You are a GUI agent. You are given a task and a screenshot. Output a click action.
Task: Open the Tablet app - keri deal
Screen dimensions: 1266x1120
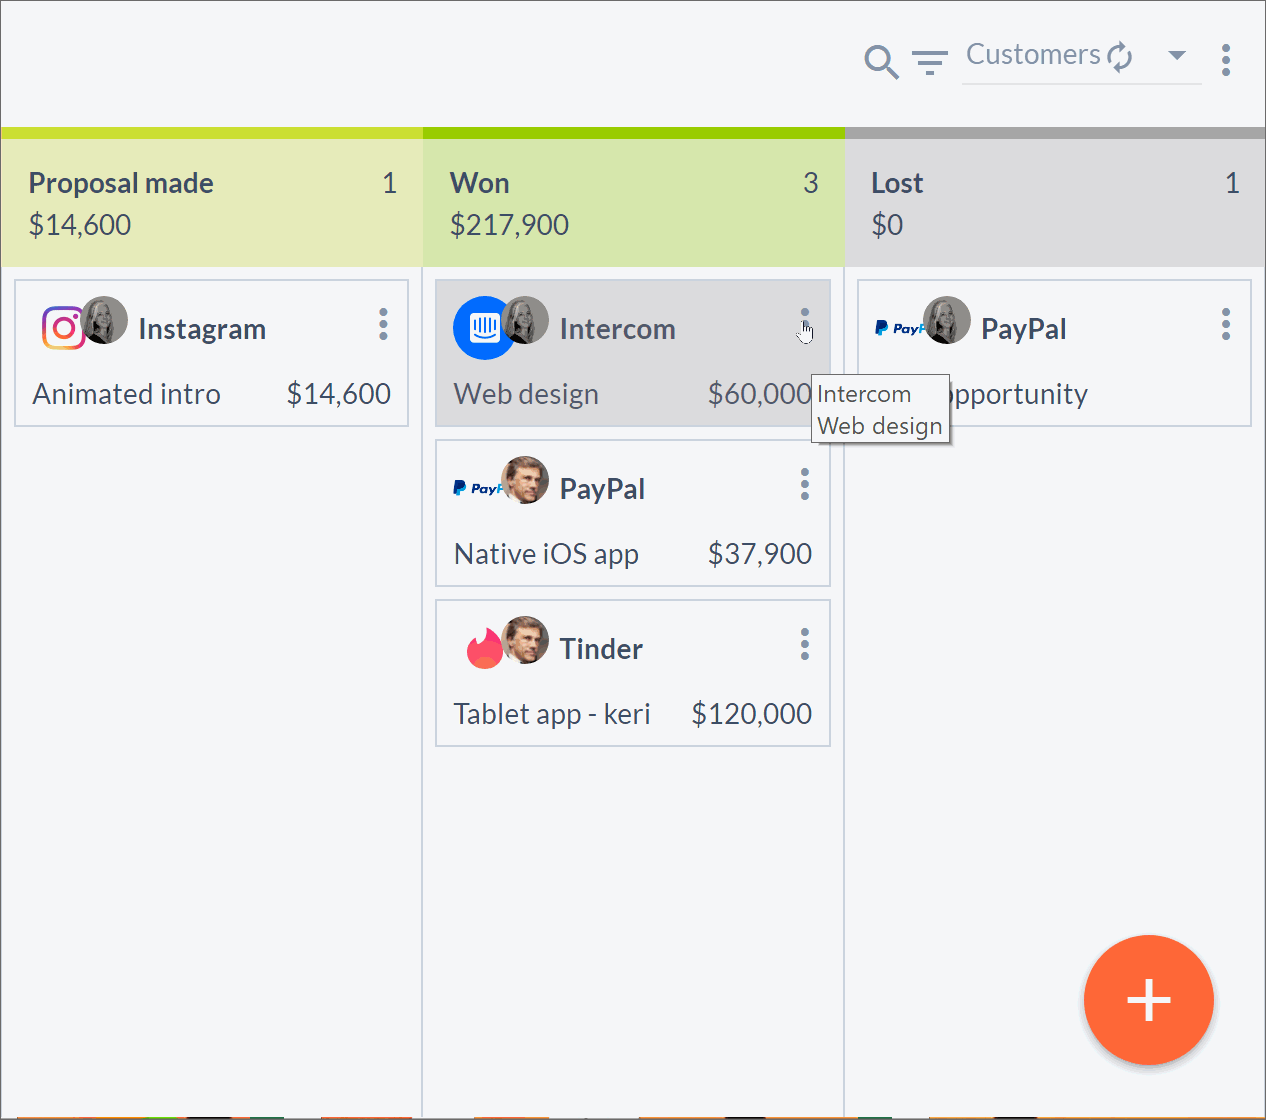click(552, 714)
